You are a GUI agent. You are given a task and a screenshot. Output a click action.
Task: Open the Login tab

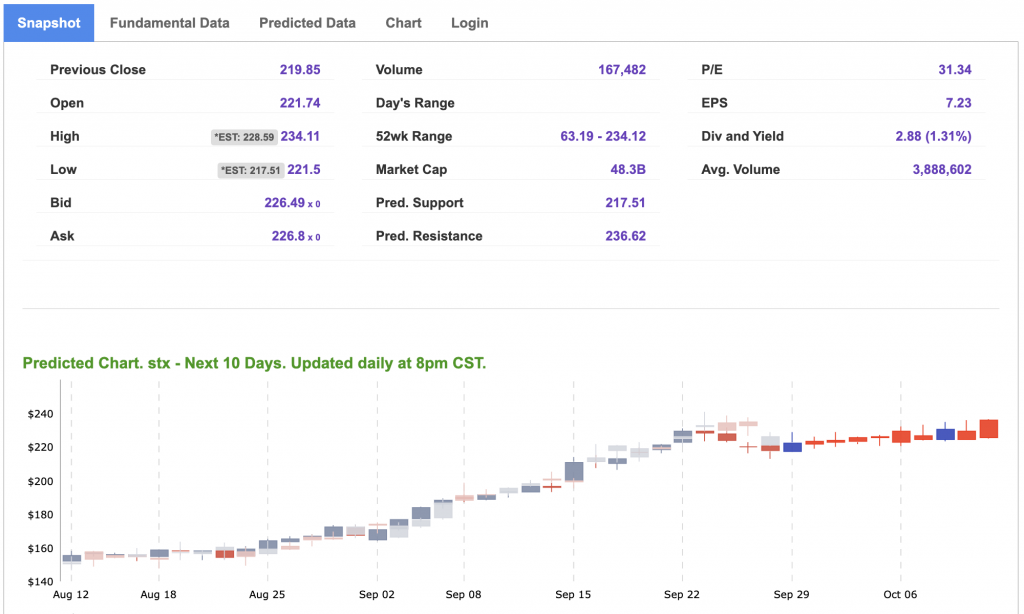point(469,23)
